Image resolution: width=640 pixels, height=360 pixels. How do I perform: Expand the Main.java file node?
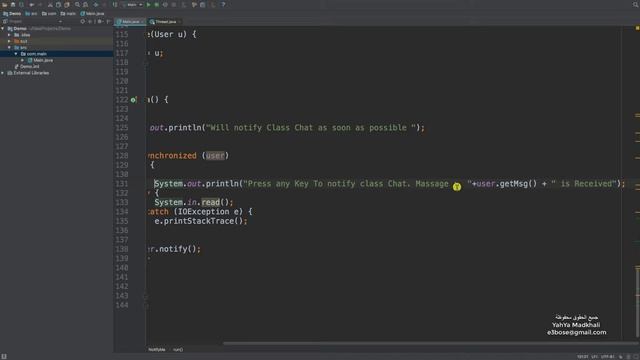point(22,60)
